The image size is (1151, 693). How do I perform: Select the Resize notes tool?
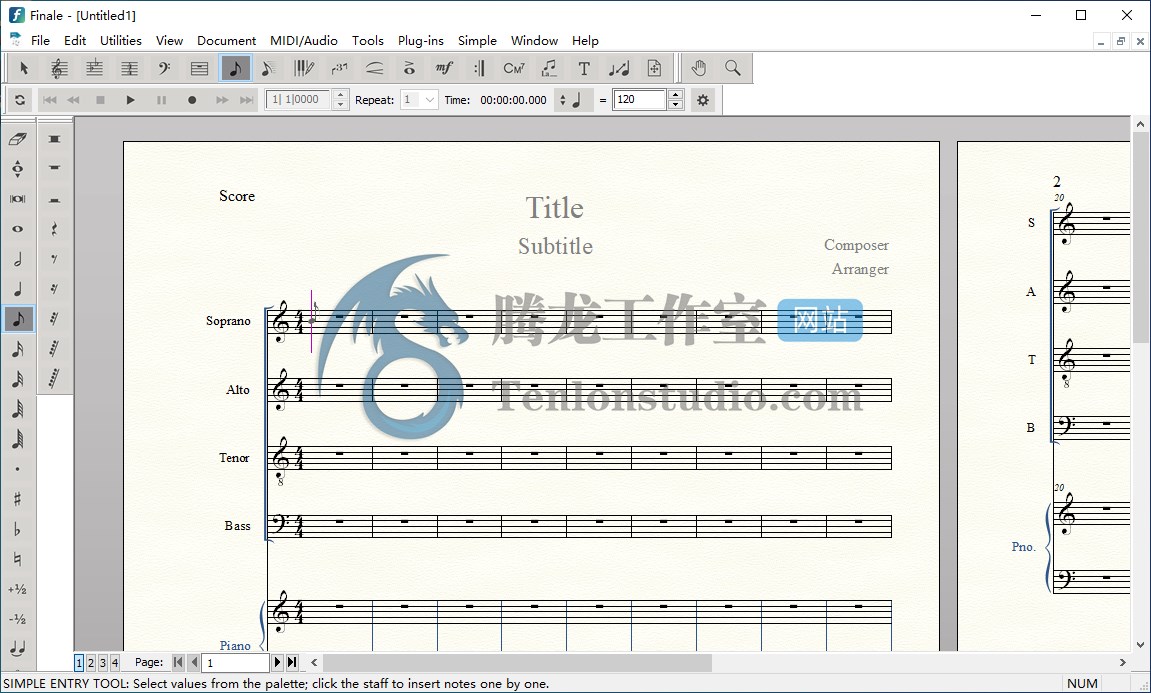(619, 68)
